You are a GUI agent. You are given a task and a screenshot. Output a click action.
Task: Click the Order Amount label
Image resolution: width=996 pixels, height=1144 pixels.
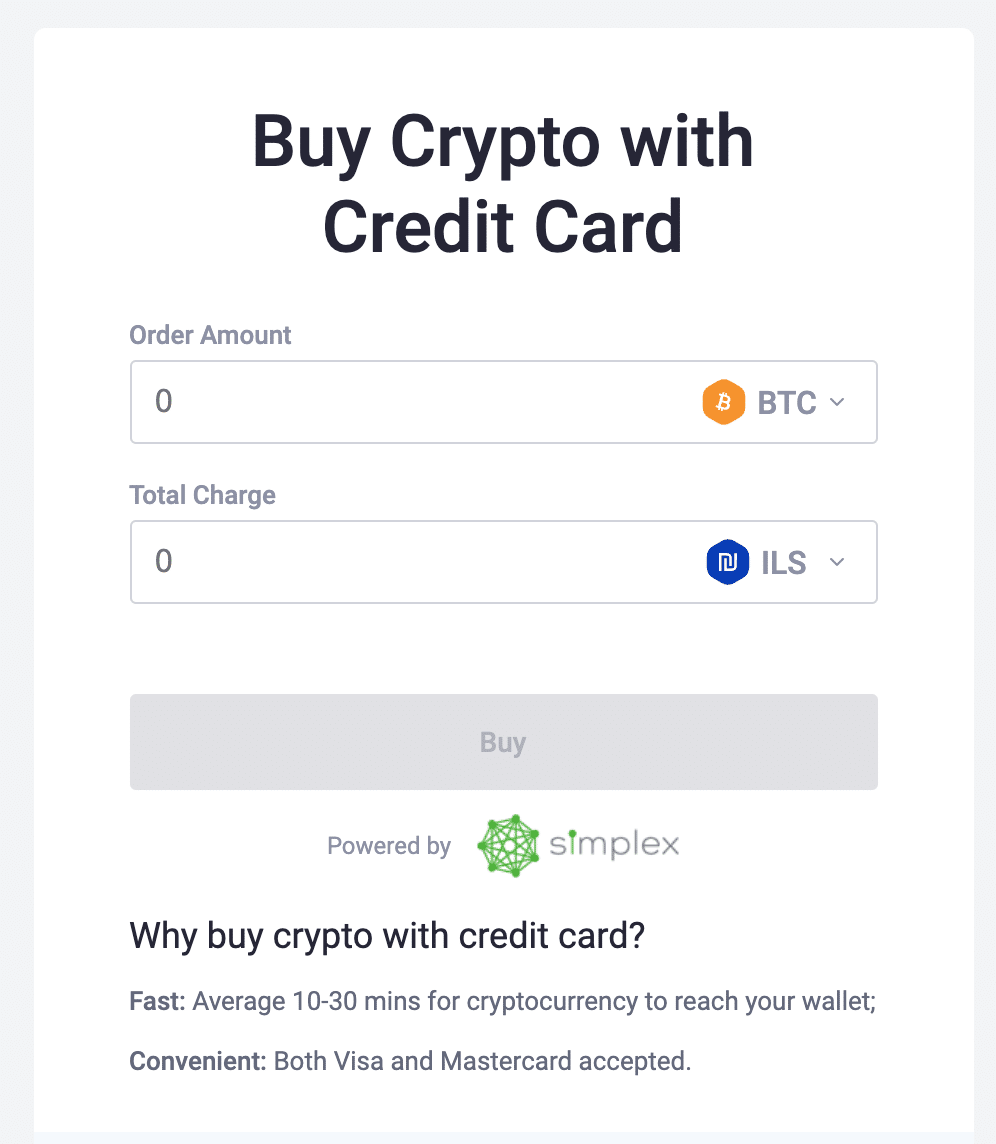pos(210,335)
